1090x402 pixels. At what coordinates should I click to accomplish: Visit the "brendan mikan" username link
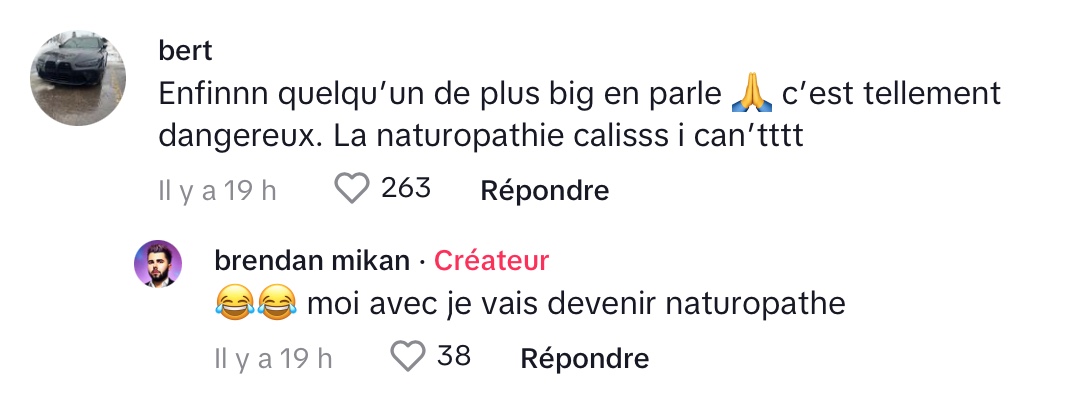click(x=312, y=261)
